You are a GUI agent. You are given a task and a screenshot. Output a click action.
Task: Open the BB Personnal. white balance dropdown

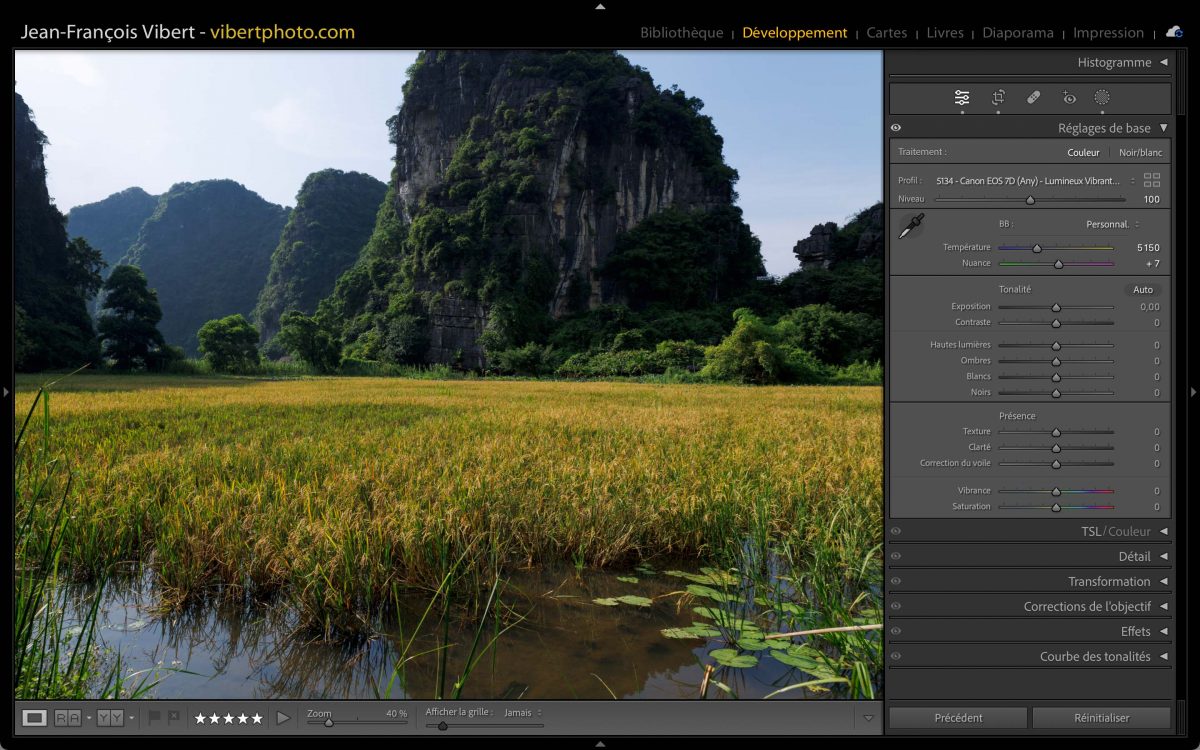click(x=1112, y=224)
